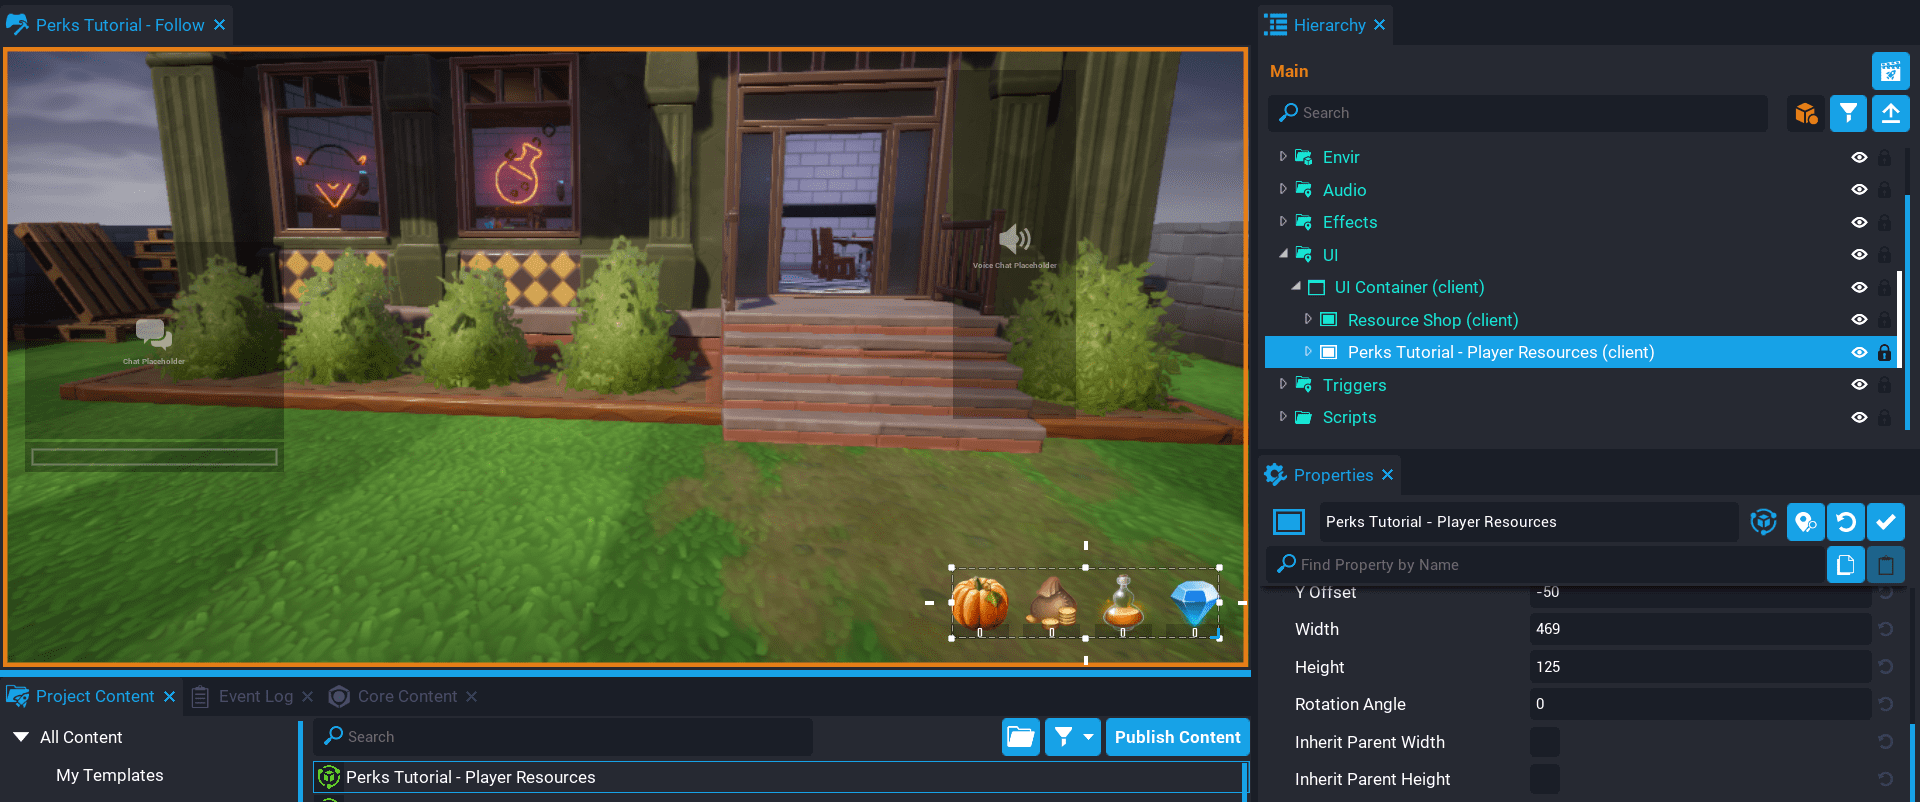The width and height of the screenshot is (1920, 802).
Task: Open the Hierarchy filter funnel button
Action: (1848, 113)
